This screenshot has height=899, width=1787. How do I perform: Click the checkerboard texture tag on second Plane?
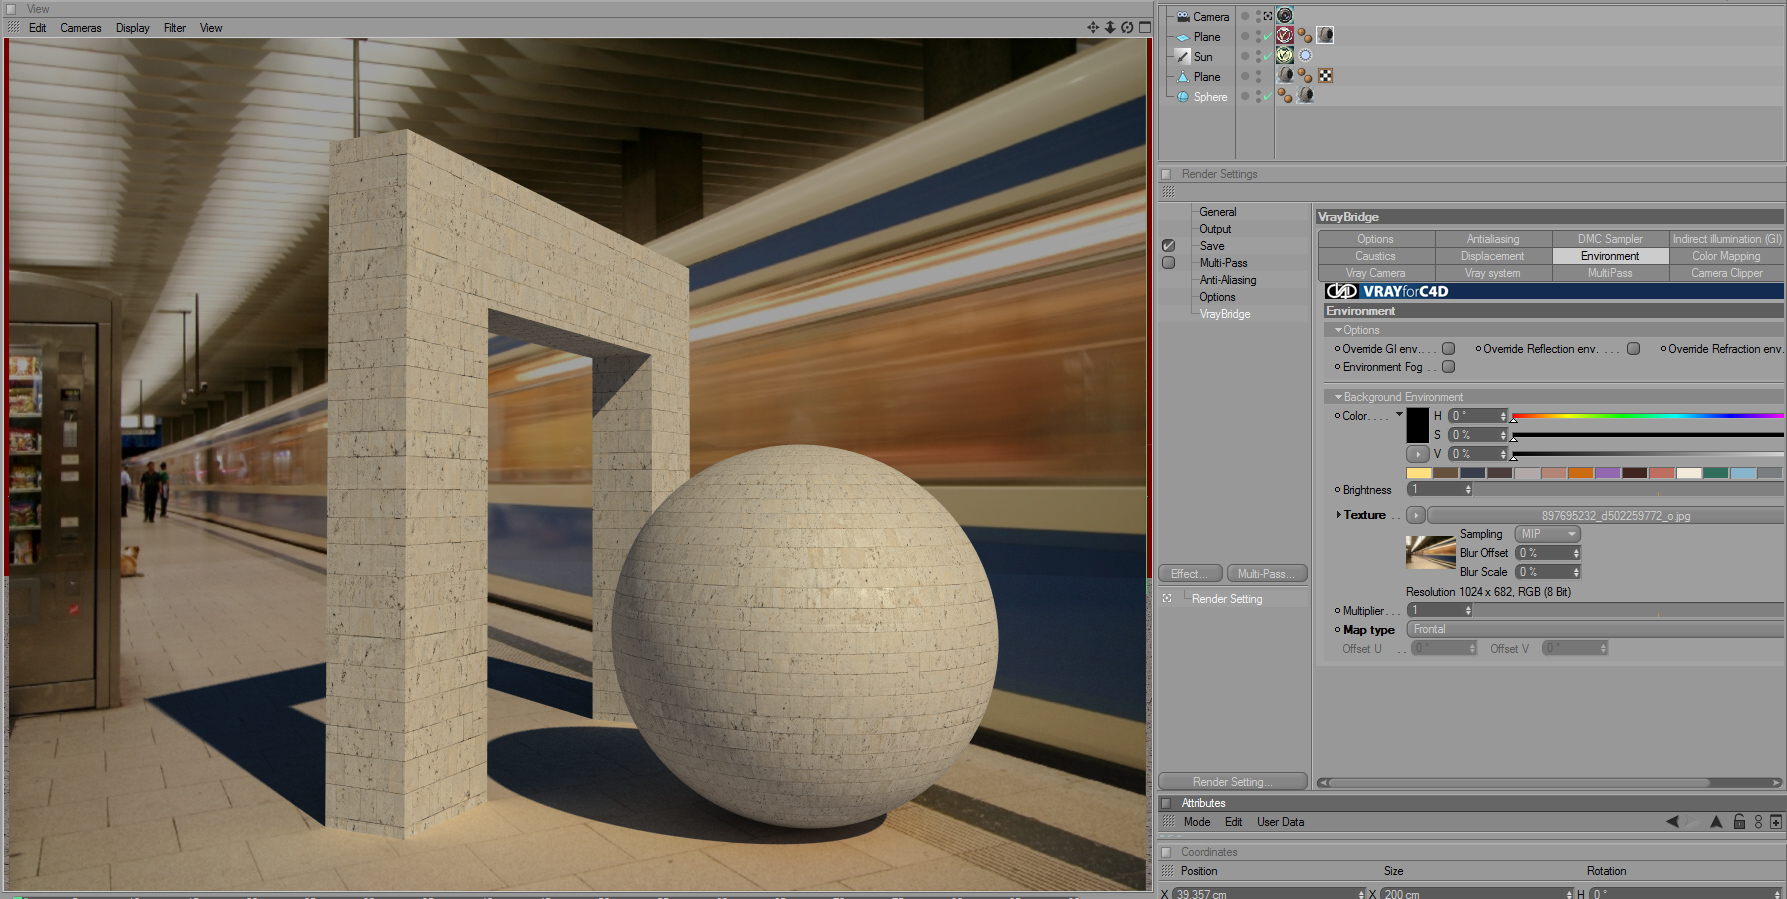(x=1325, y=75)
